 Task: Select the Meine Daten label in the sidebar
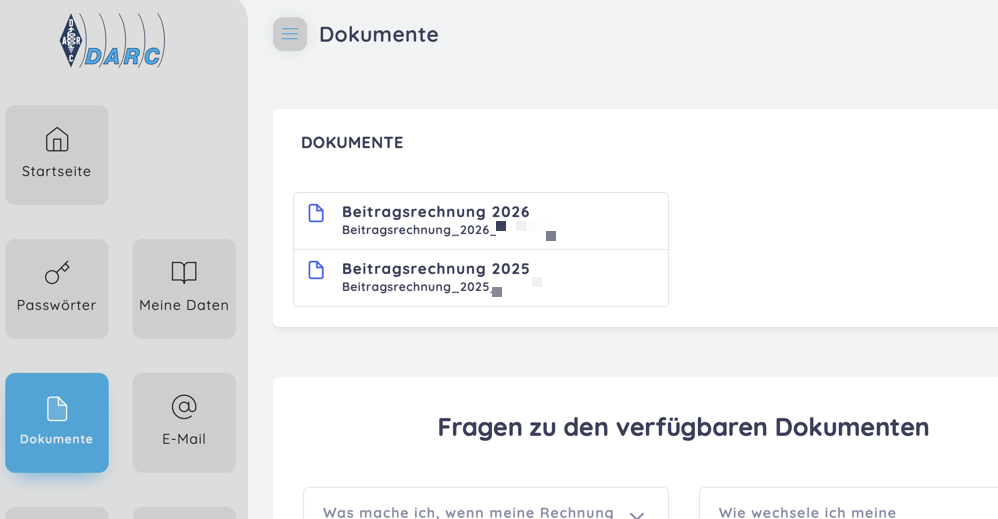coord(184,305)
